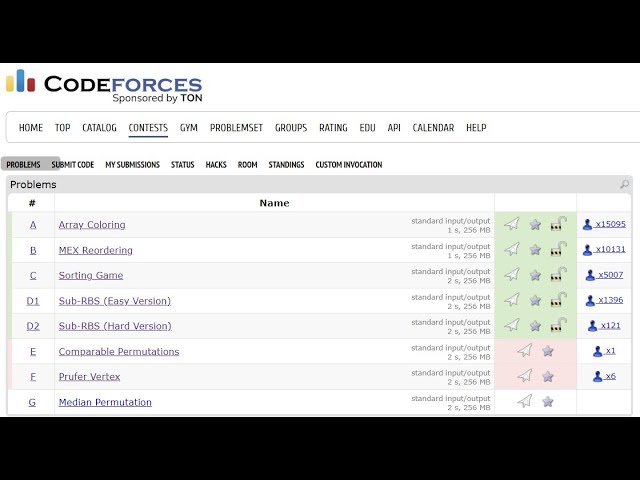Viewport: 640px width, 480px height.
Task: Click the Codeforces logo
Action: tap(104, 86)
